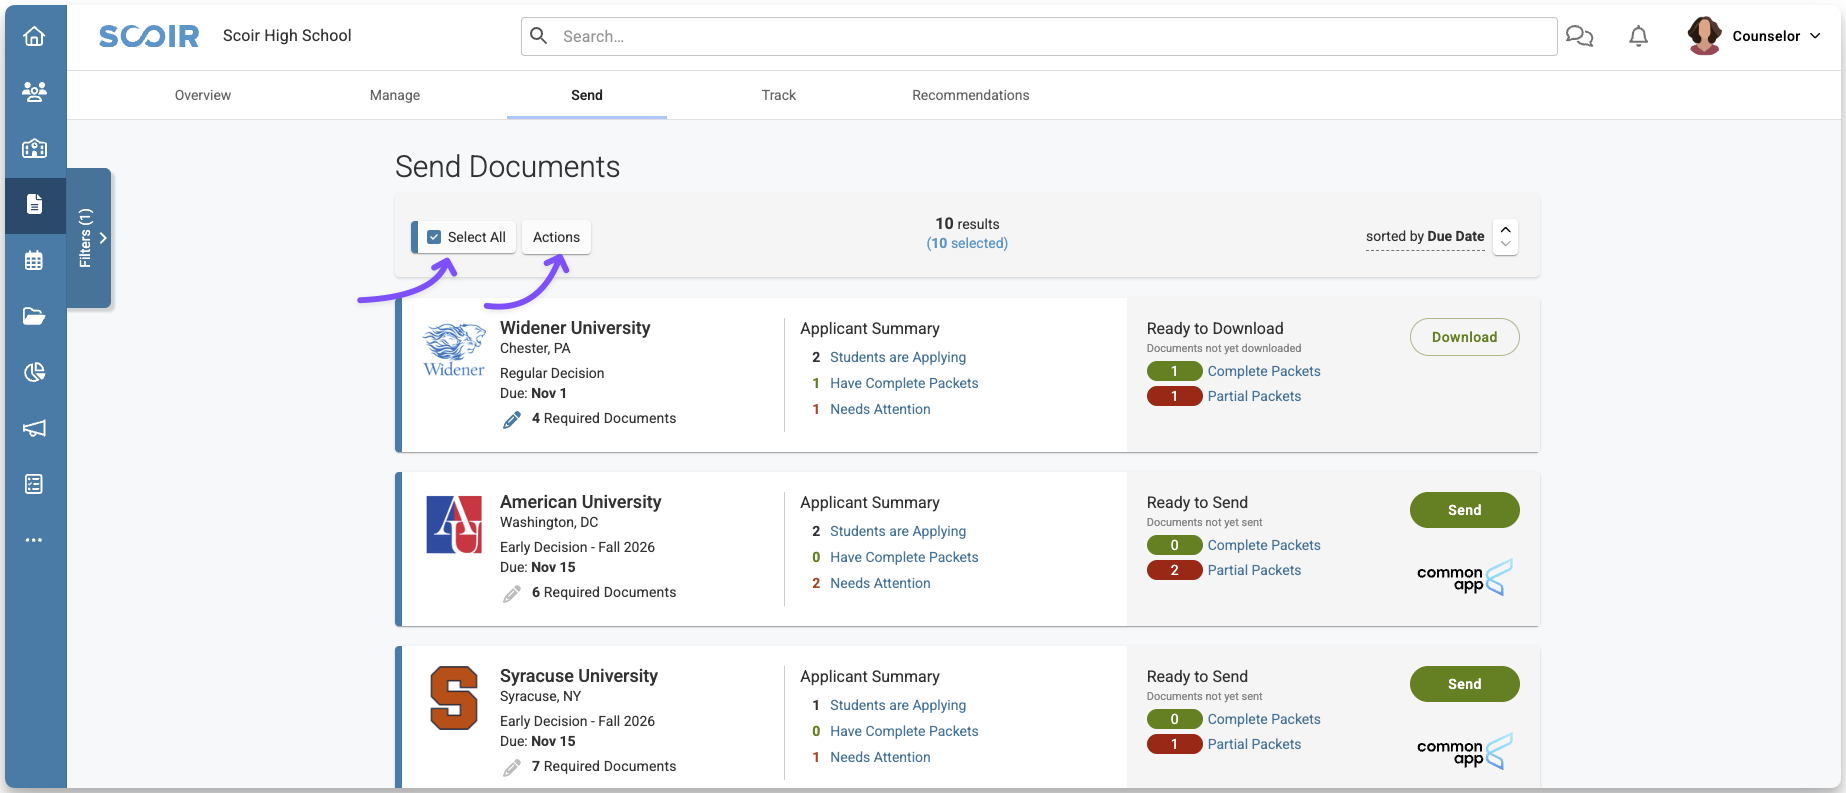Click the Counselor profile avatar
Viewport: 1846px width, 793px height.
click(x=1704, y=36)
